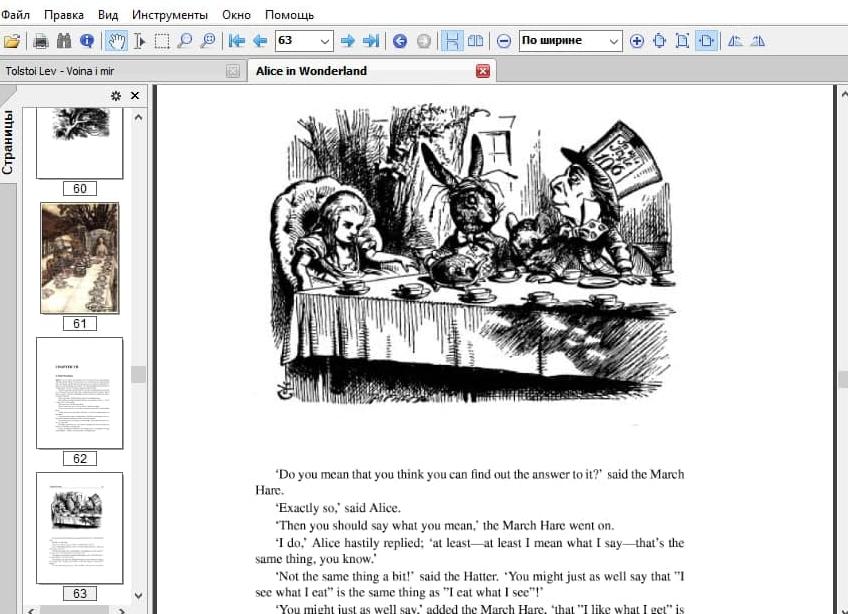This screenshot has height=614, width=848.
Task: Open the page 61 colour illustration thumbnail
Action: (x=80, y=258)
